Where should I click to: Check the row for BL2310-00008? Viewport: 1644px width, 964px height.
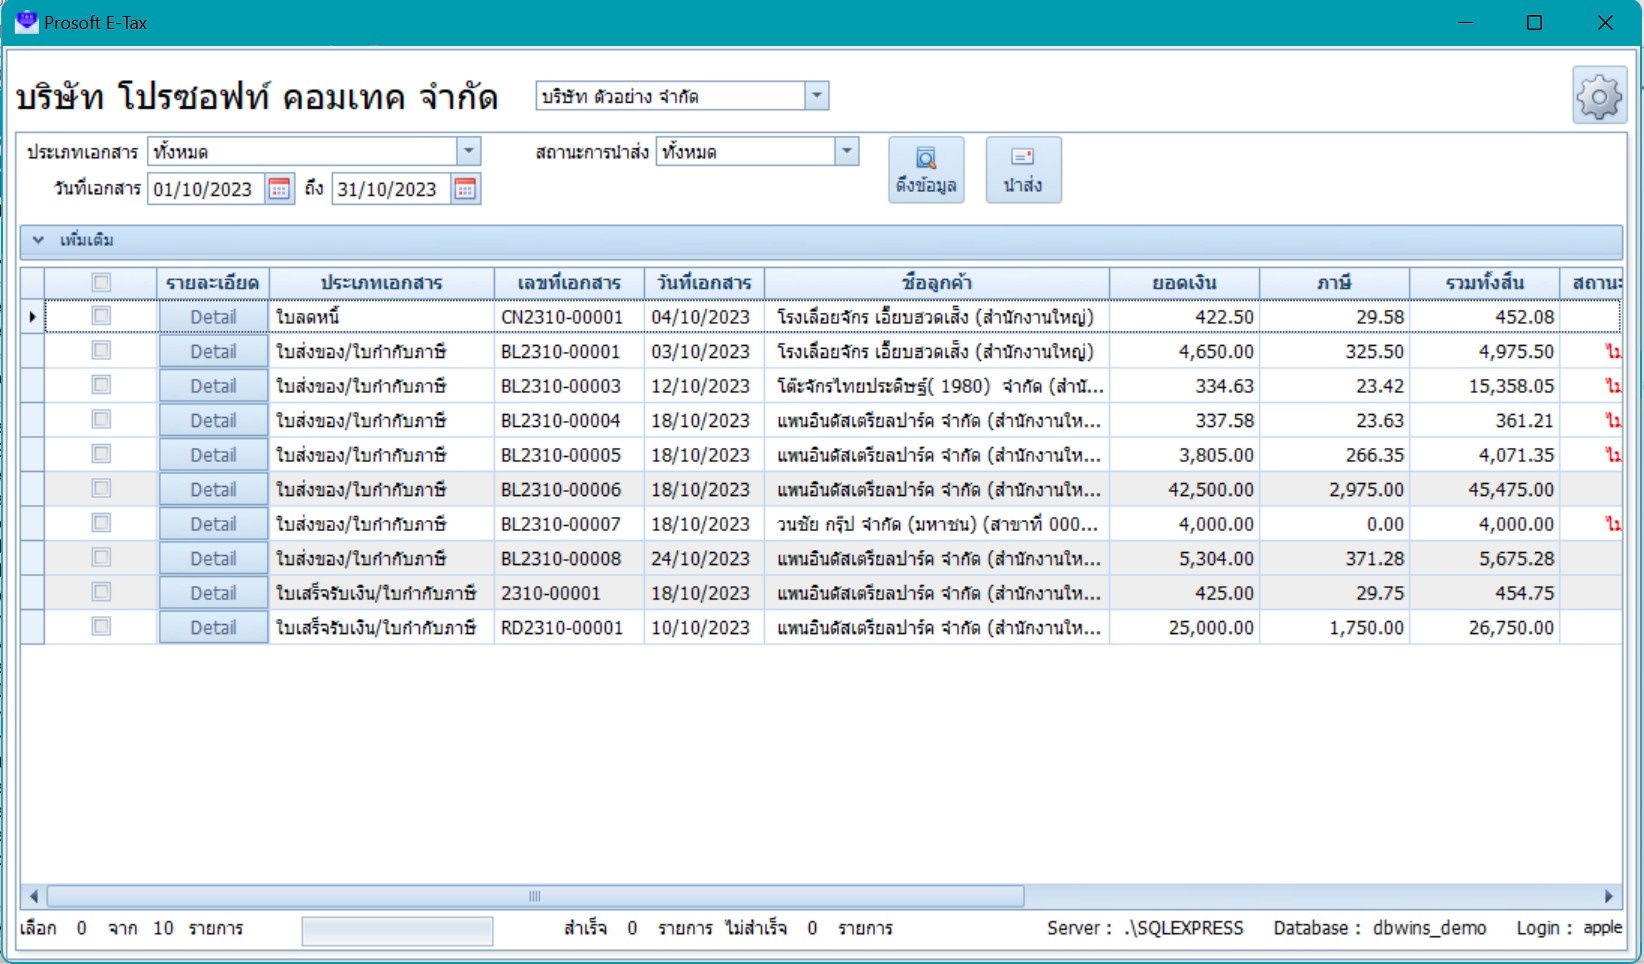click(x=101, y=558)
